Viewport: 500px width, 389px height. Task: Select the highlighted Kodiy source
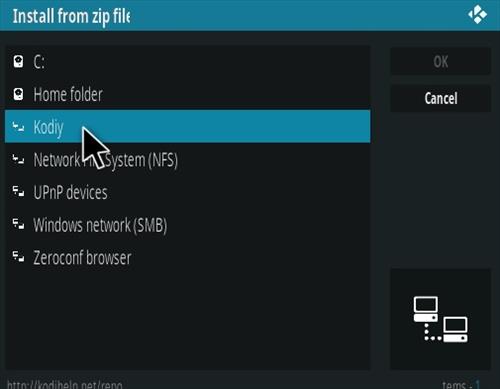(187, 127)
